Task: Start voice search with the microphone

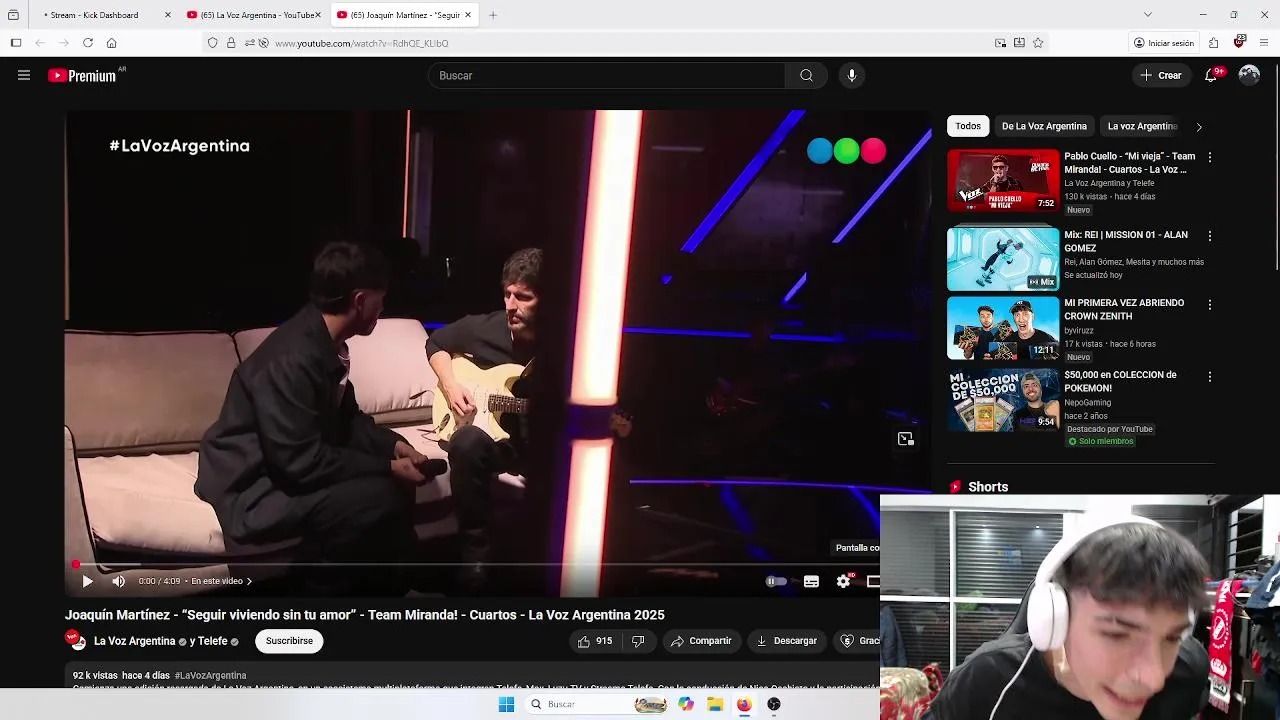Action: click(851, 75)
